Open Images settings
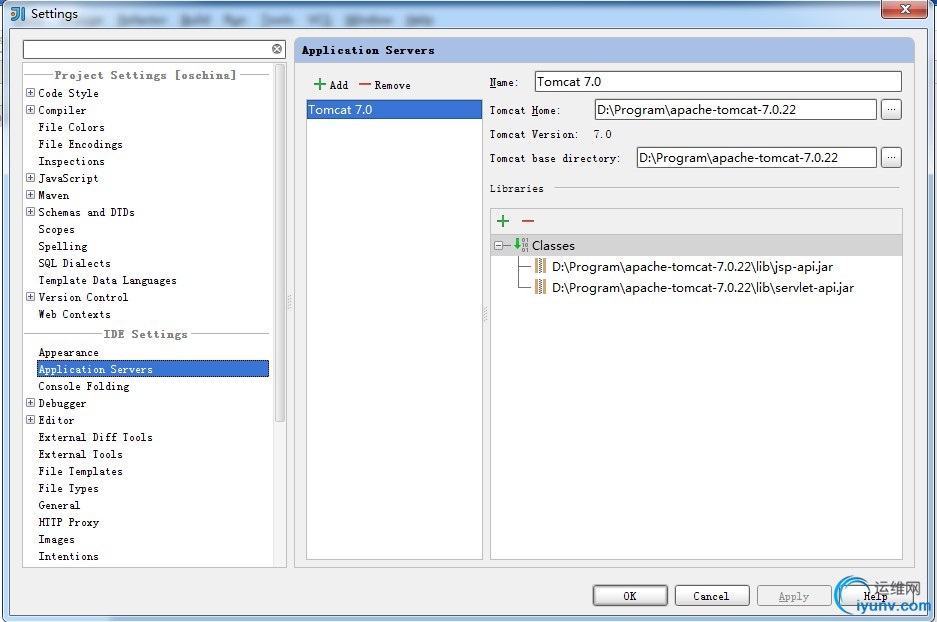This screenshot has width=937, height=622. tap(56, 540)
